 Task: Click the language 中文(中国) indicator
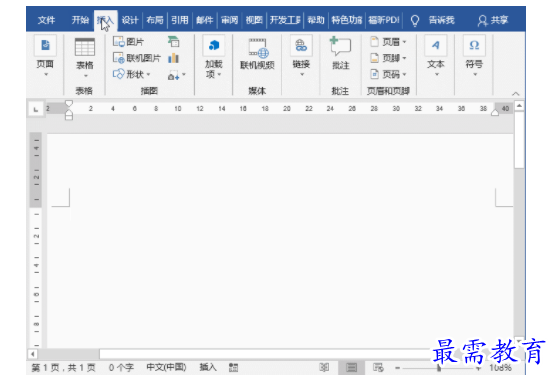166,367
